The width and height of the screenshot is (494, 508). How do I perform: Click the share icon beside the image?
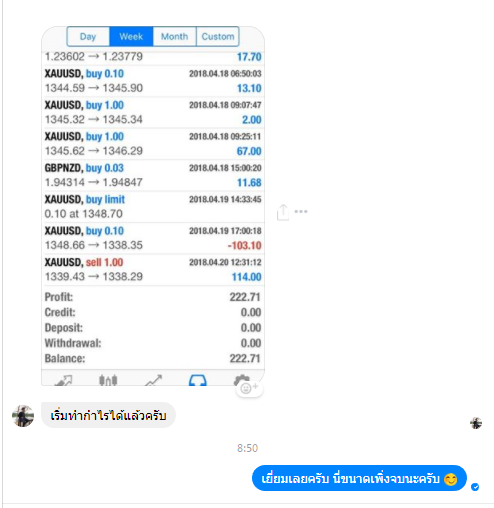pyautogui.click(x=283, y=212)
